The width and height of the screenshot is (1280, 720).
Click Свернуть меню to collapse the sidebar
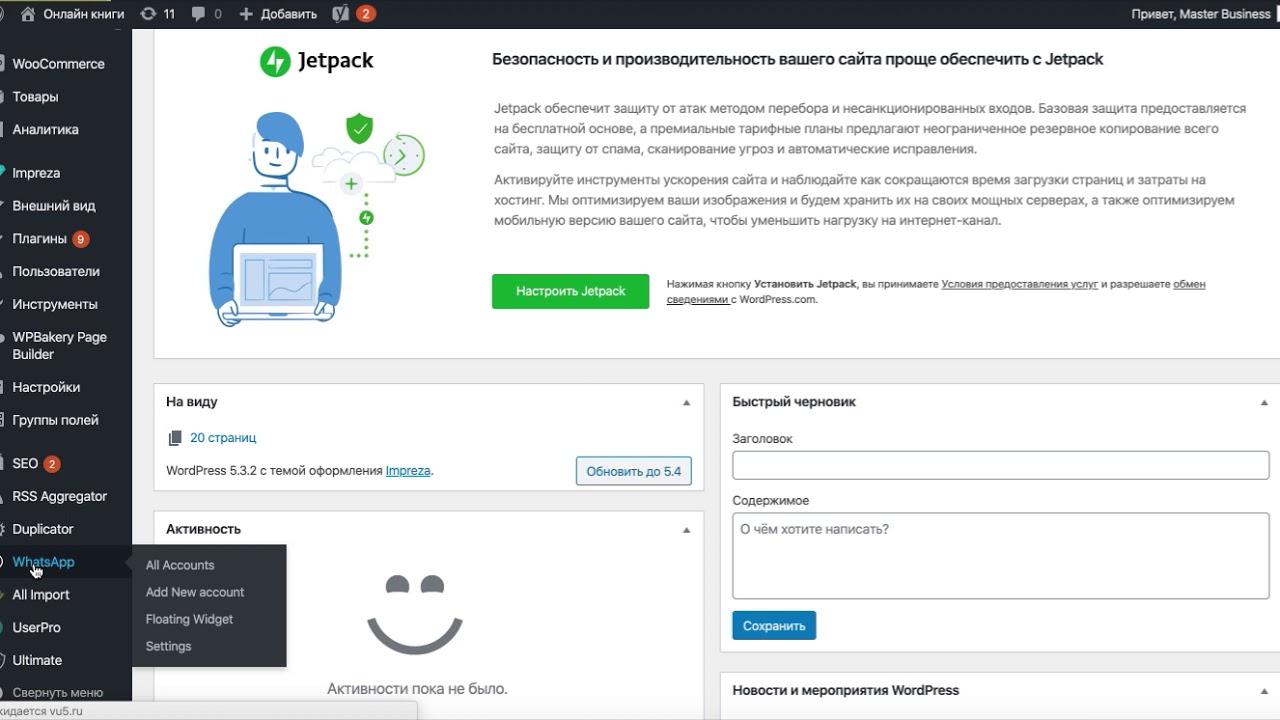pyautogui.click(x=57, y=692)
